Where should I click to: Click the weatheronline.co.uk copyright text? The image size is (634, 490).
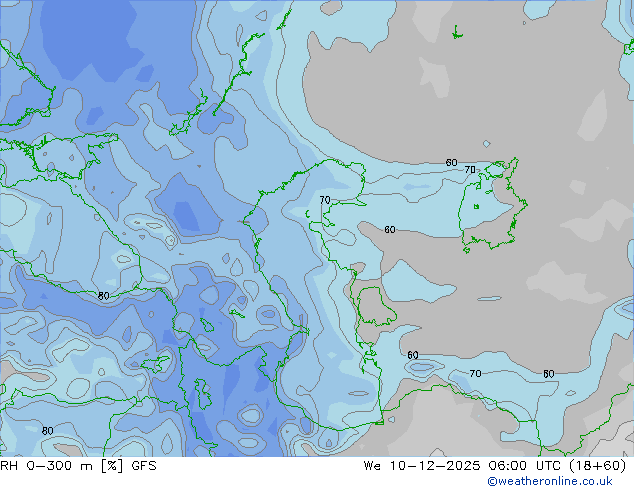(550, 481)
